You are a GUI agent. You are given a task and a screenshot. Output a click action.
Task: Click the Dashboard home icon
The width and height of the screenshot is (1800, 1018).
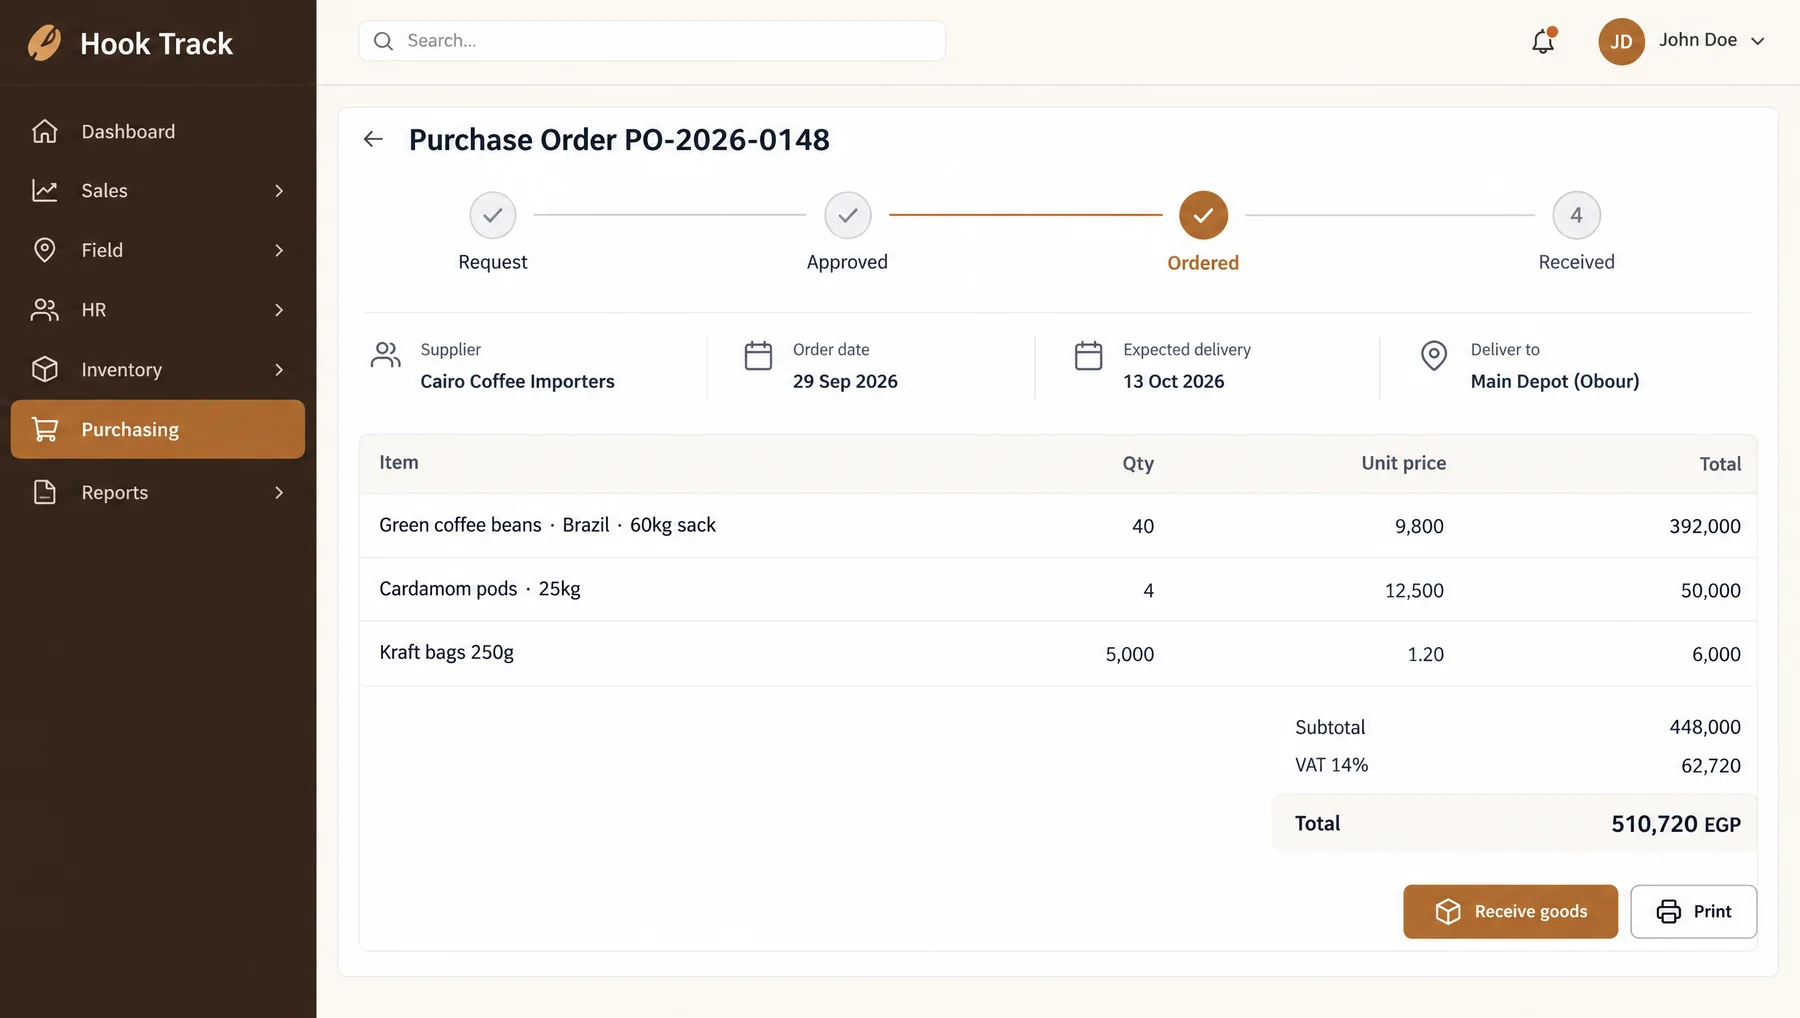pyautogui.click(x=45, y=131)
